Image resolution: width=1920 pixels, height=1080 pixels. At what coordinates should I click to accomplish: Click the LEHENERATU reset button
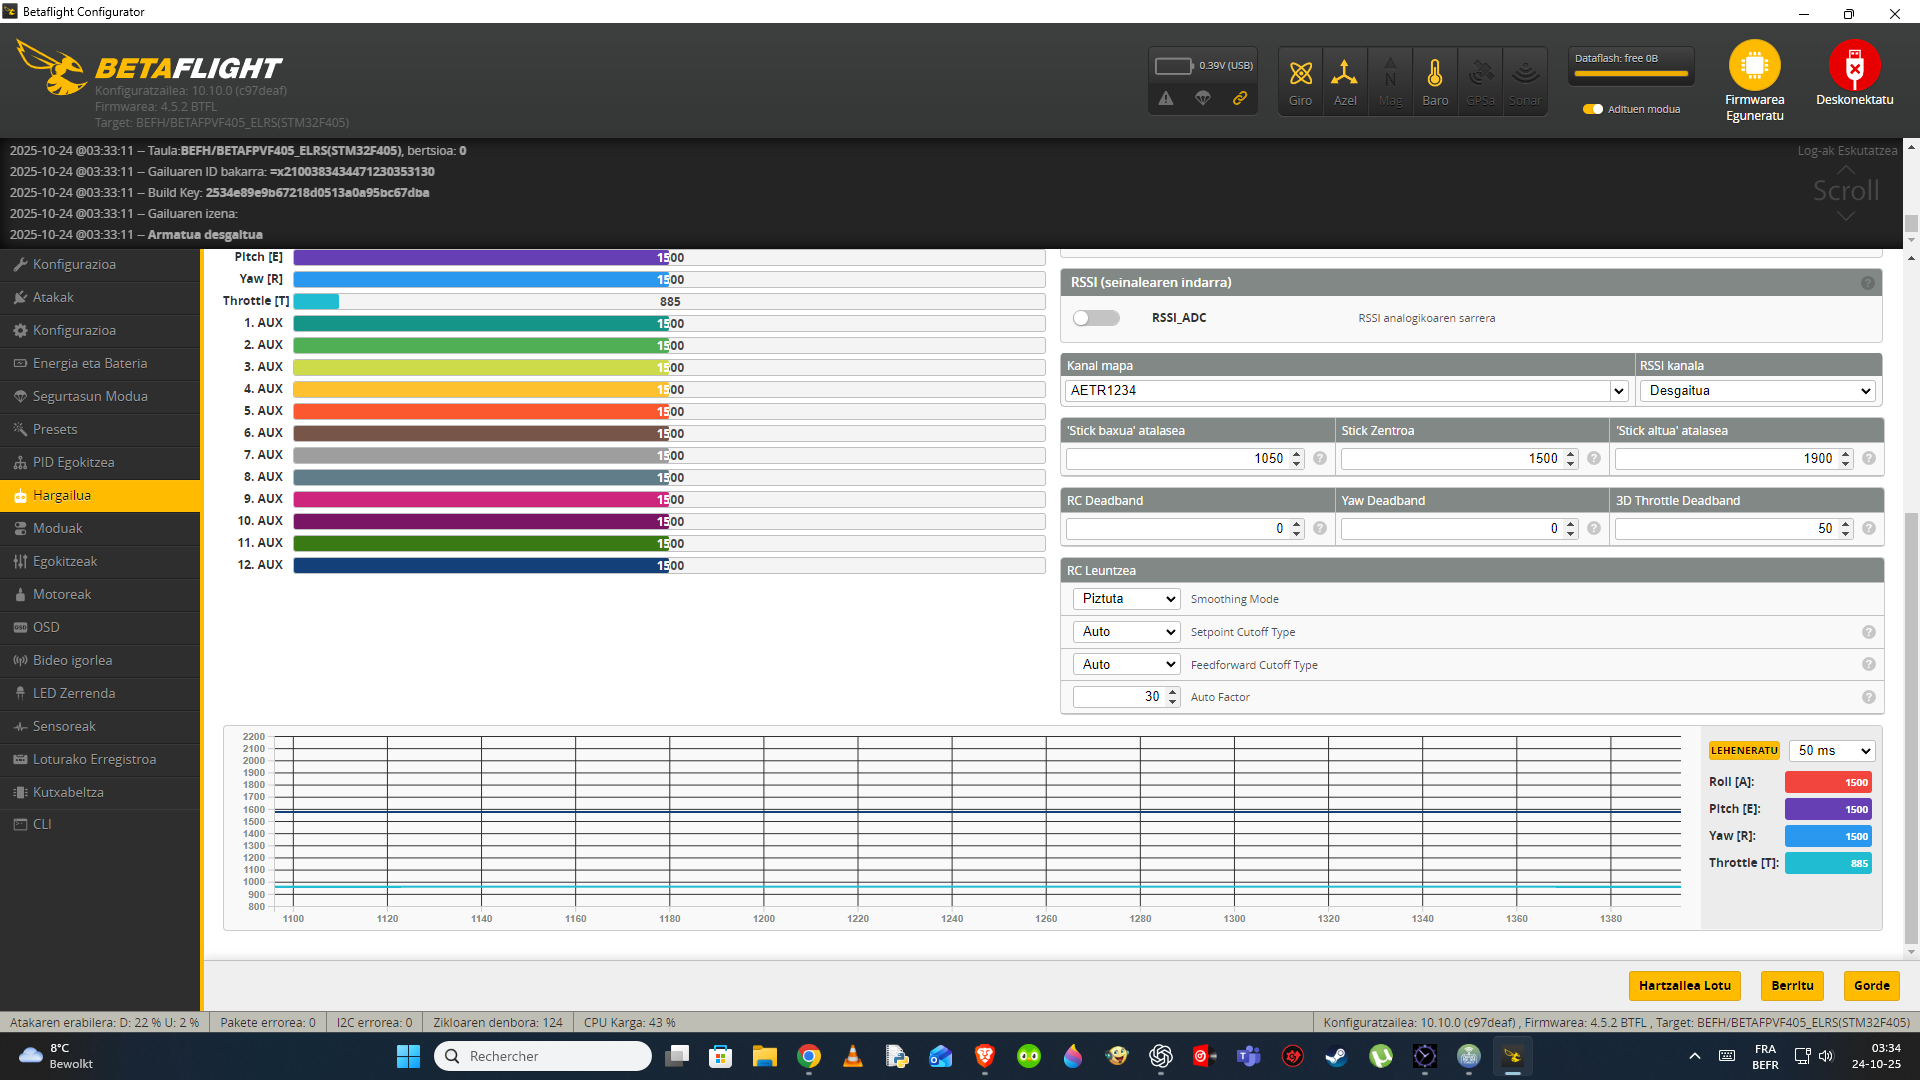pos(1744,751)
